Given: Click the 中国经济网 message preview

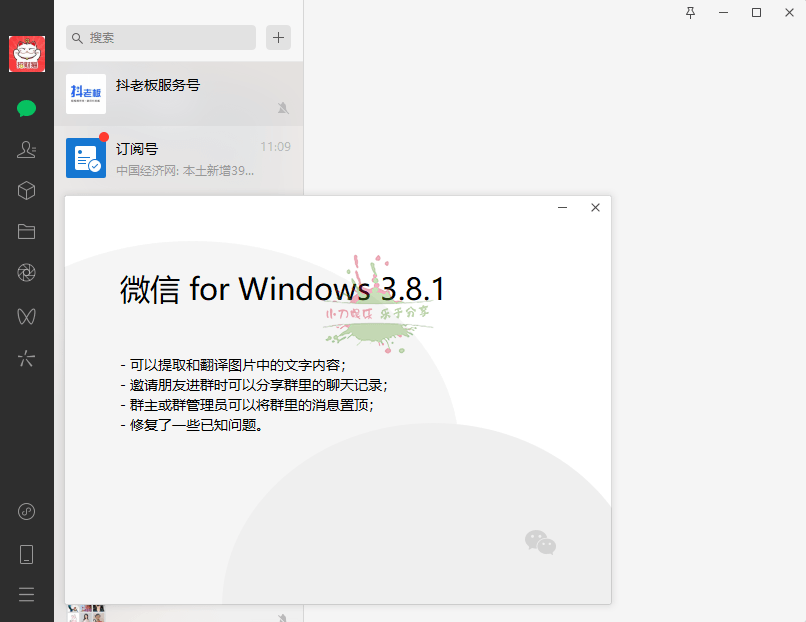Looking at the screenshot, I should point(185,171).
